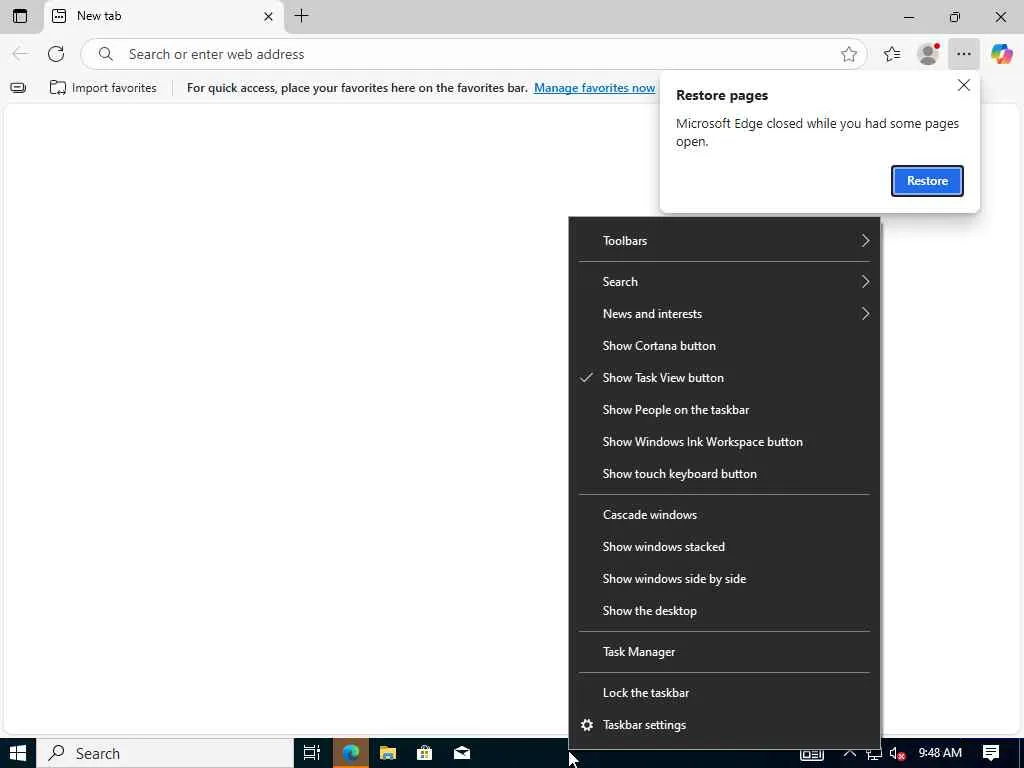Image resolution: width=1024 pixels, height=768 pixels.
Task: Refresh the page with reload icon
Action: click(56, 54)
